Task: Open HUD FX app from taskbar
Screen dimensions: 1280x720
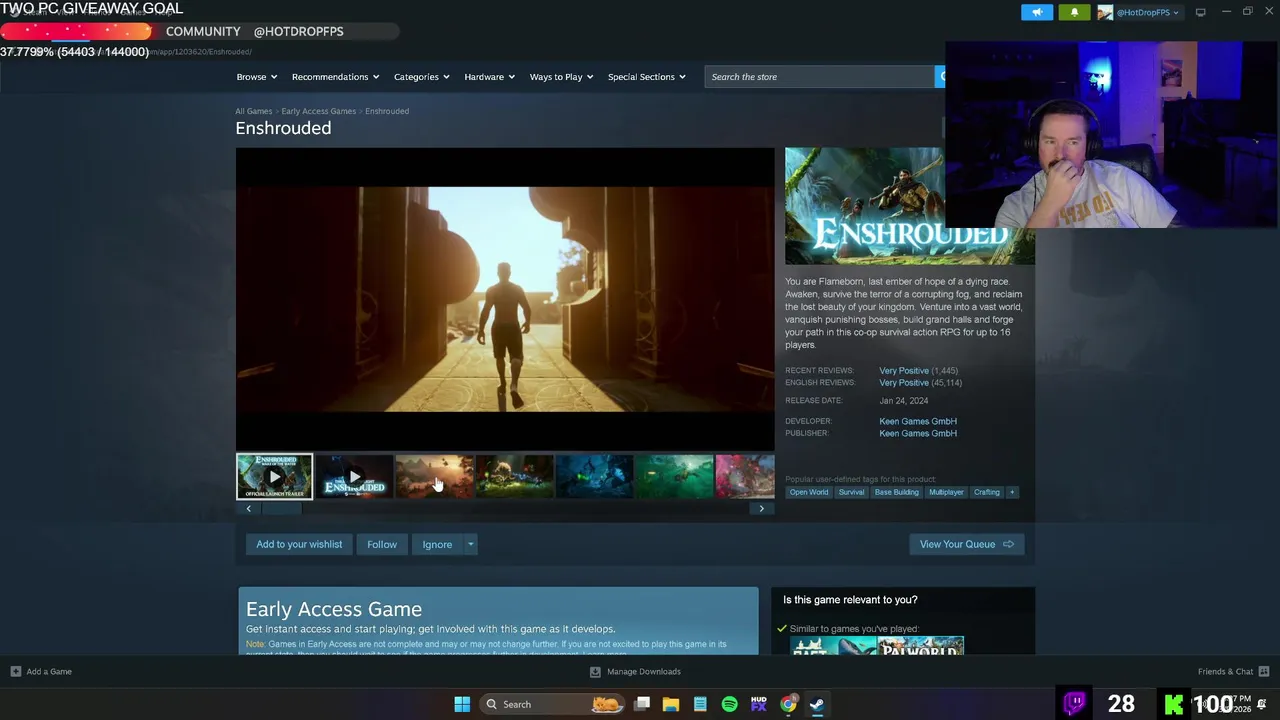Action: coord(758,704)
